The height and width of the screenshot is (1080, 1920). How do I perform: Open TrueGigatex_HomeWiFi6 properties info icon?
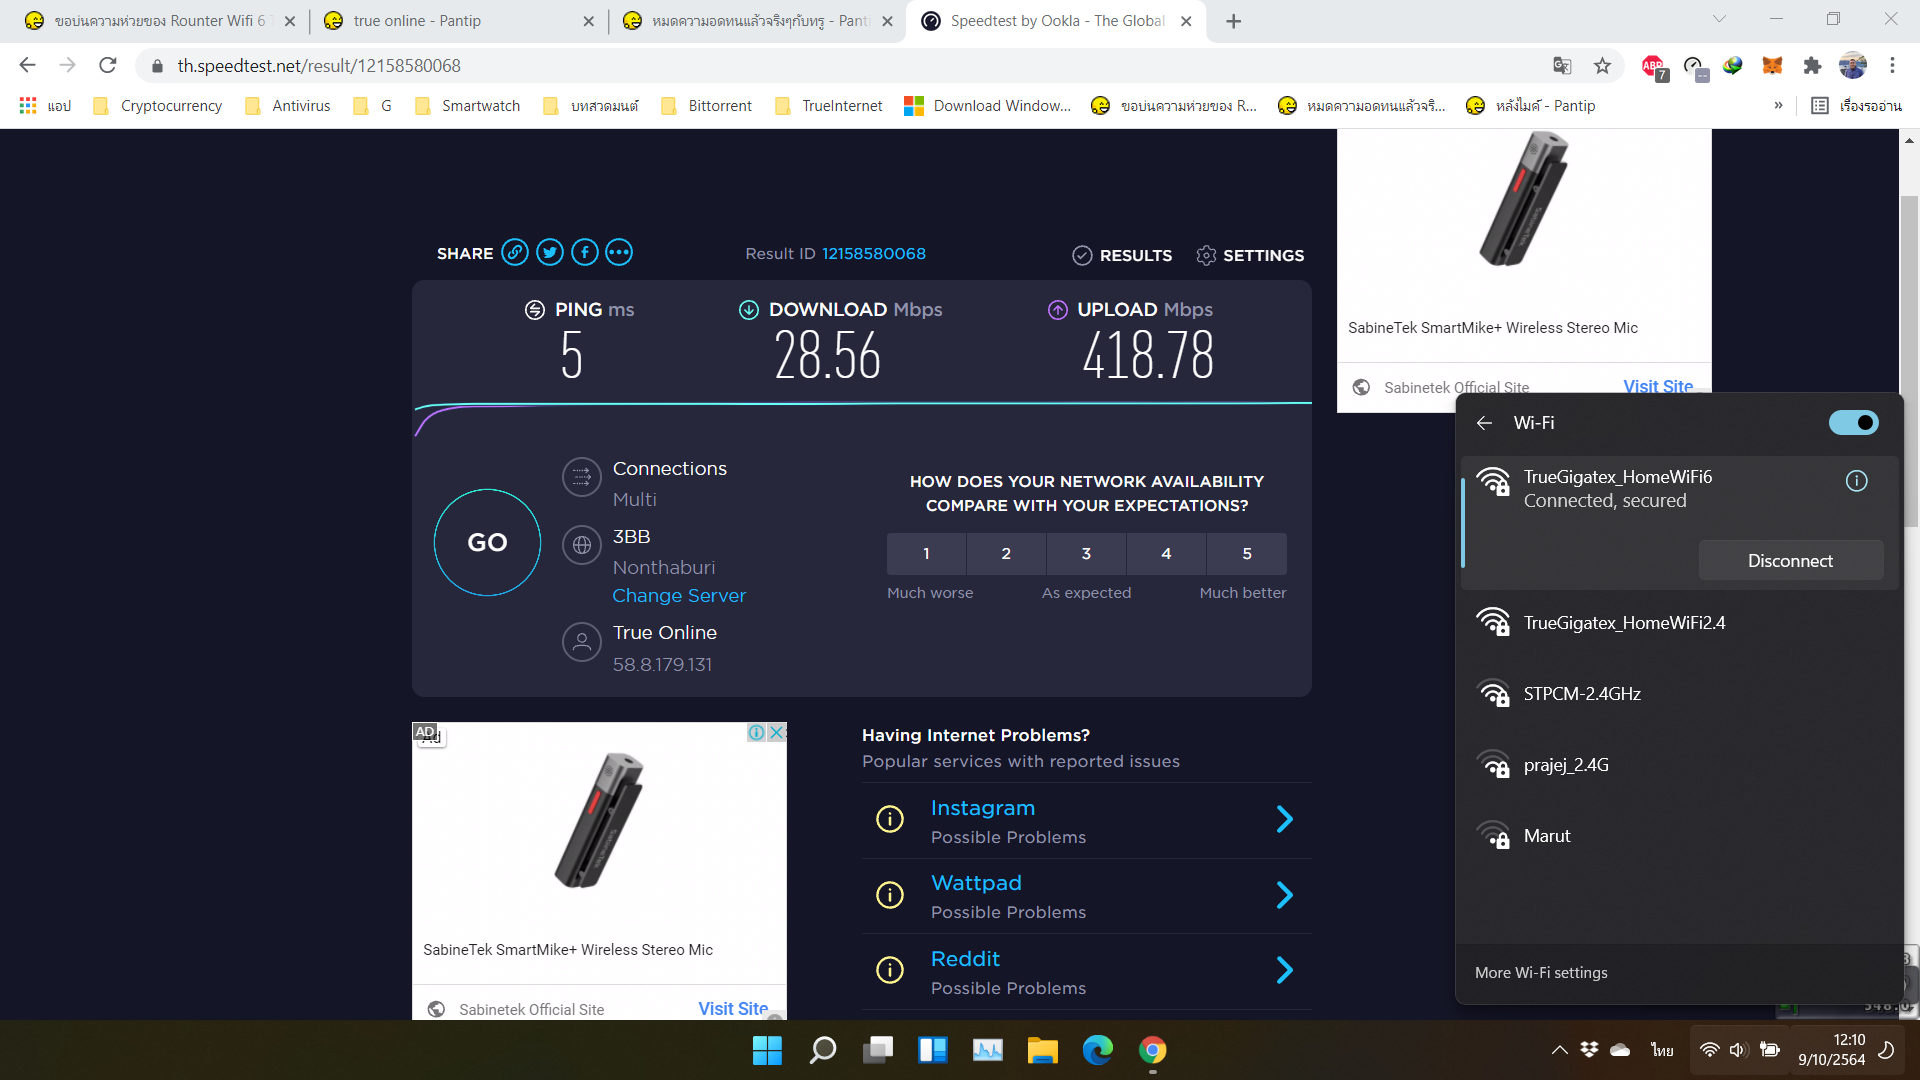point(1856,481)
